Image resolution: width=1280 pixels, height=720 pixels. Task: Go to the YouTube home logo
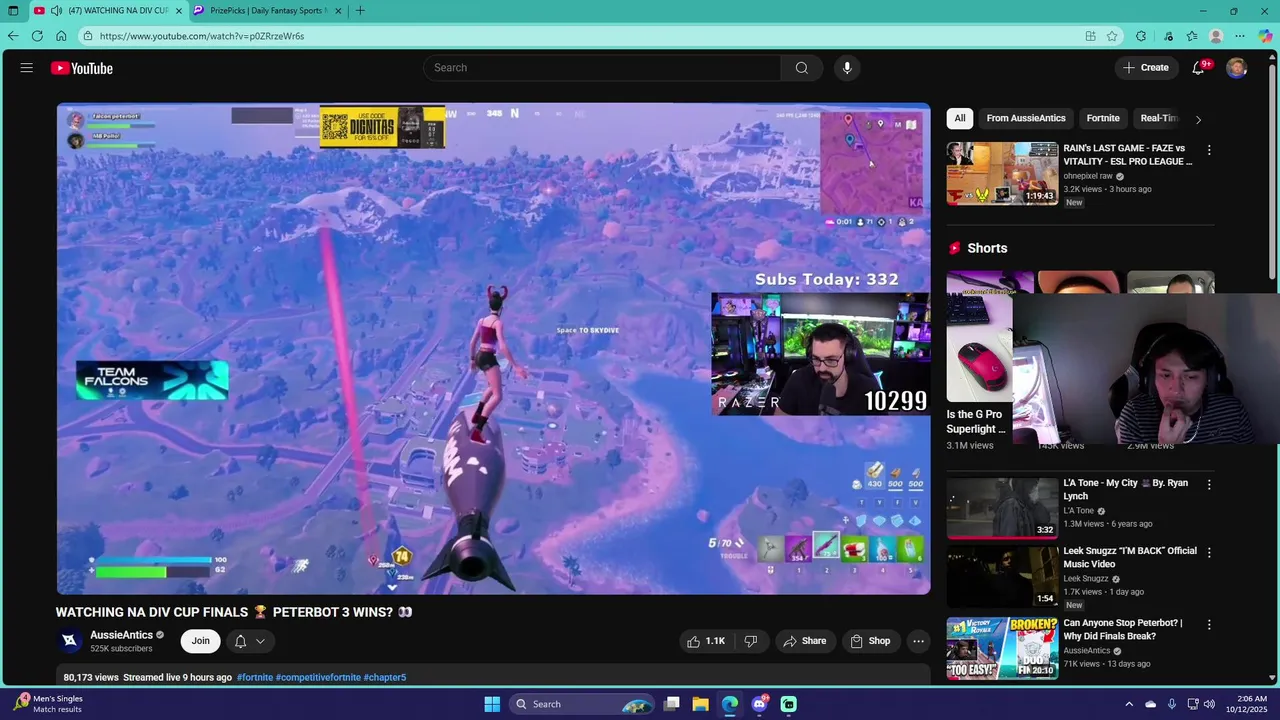tap(82, 68)
